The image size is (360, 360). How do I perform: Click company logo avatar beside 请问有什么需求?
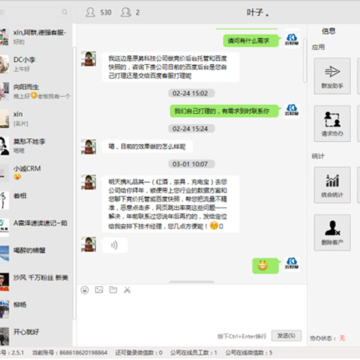pyautogui.click(x=292, y=40)
